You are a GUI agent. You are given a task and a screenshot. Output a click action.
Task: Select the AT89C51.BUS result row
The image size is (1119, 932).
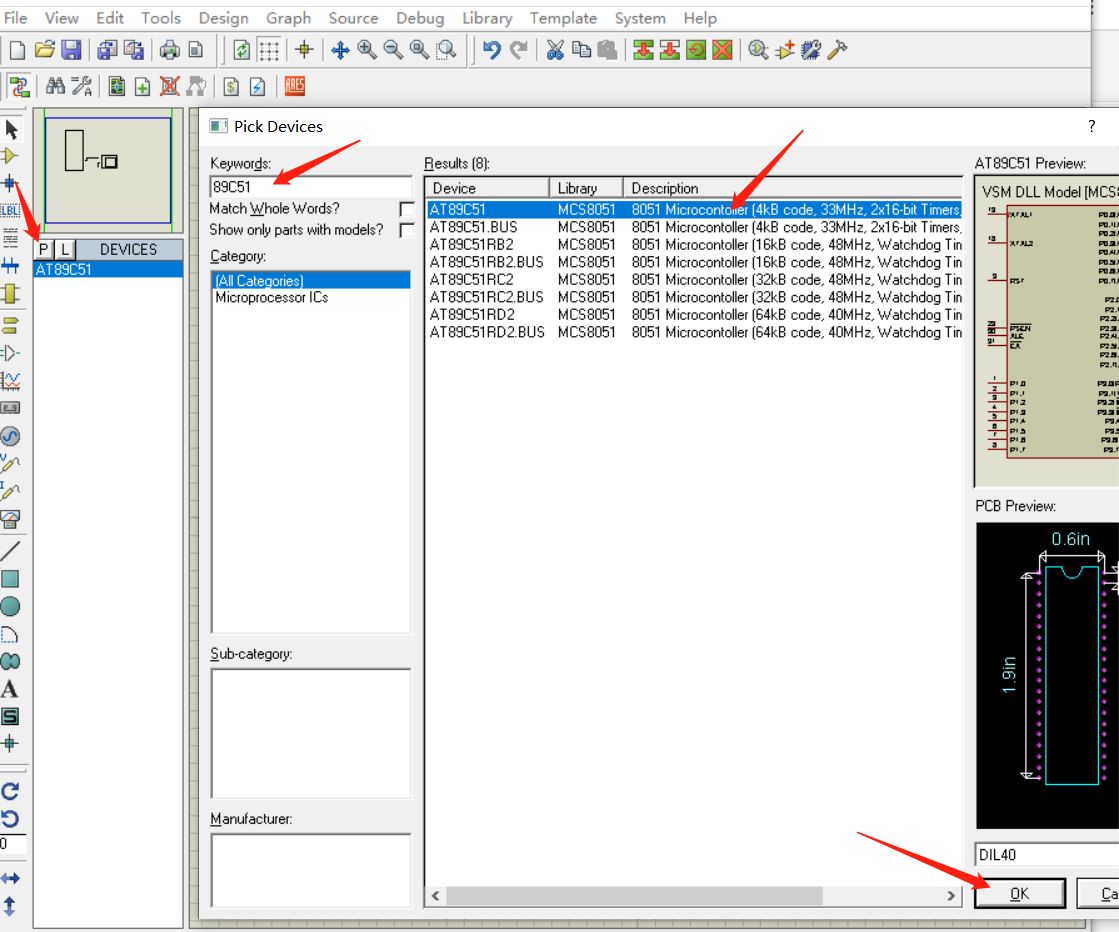(x=694, y=227)
